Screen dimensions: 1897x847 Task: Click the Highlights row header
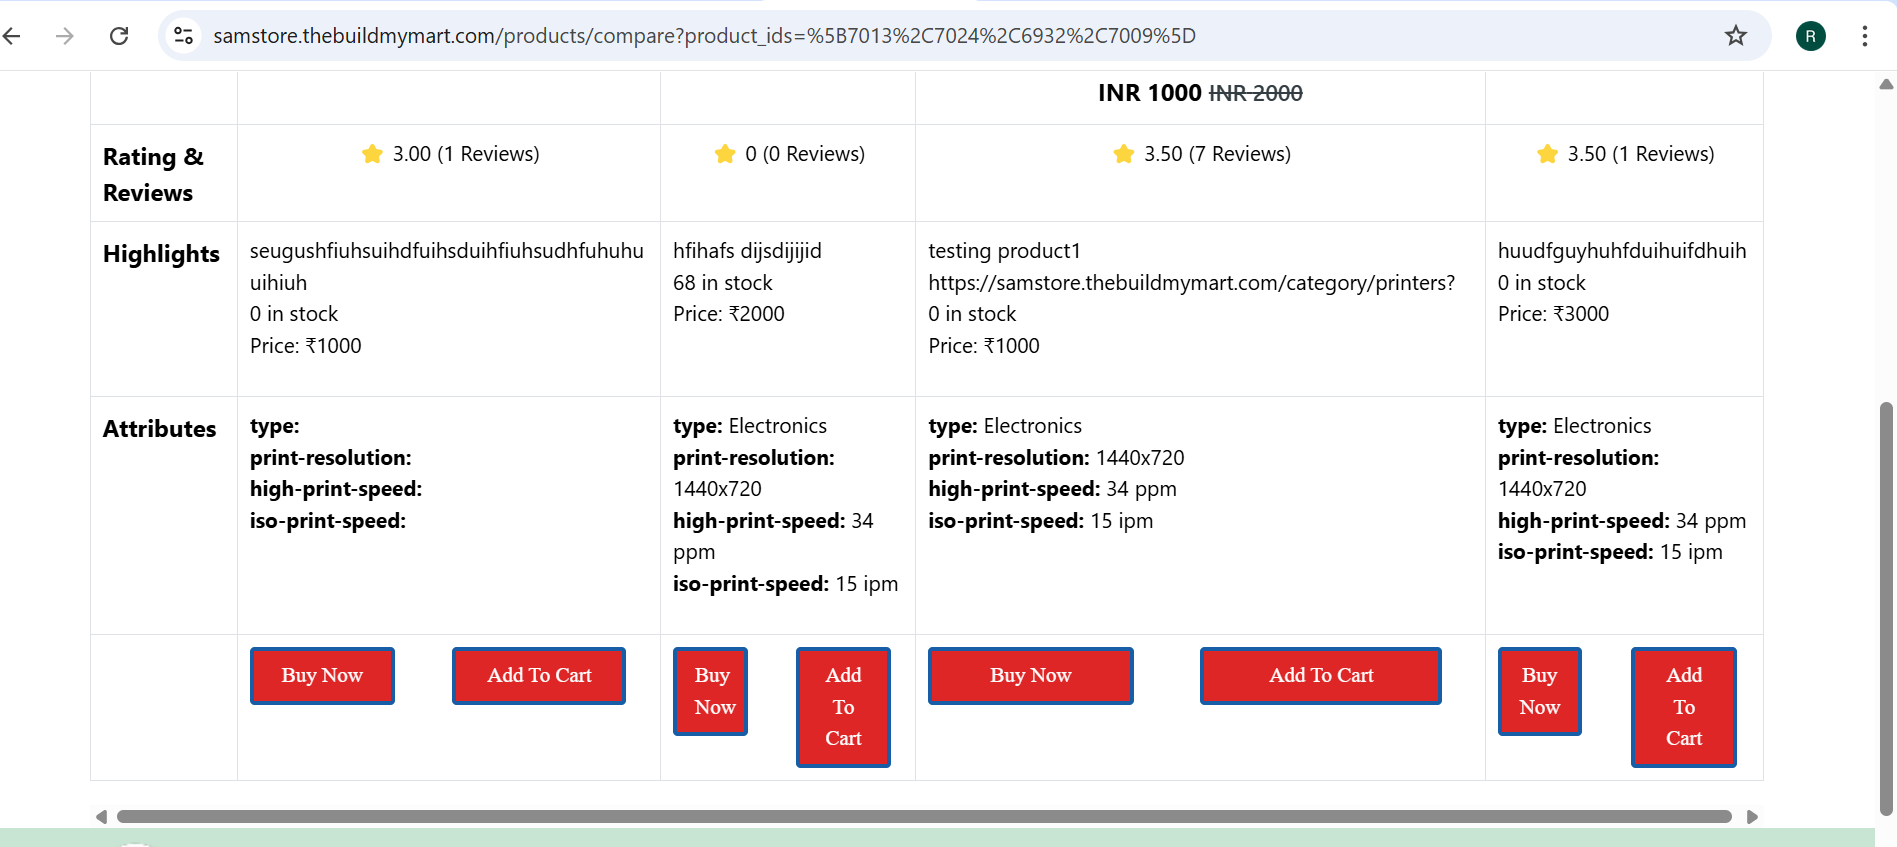pos(161,254)
